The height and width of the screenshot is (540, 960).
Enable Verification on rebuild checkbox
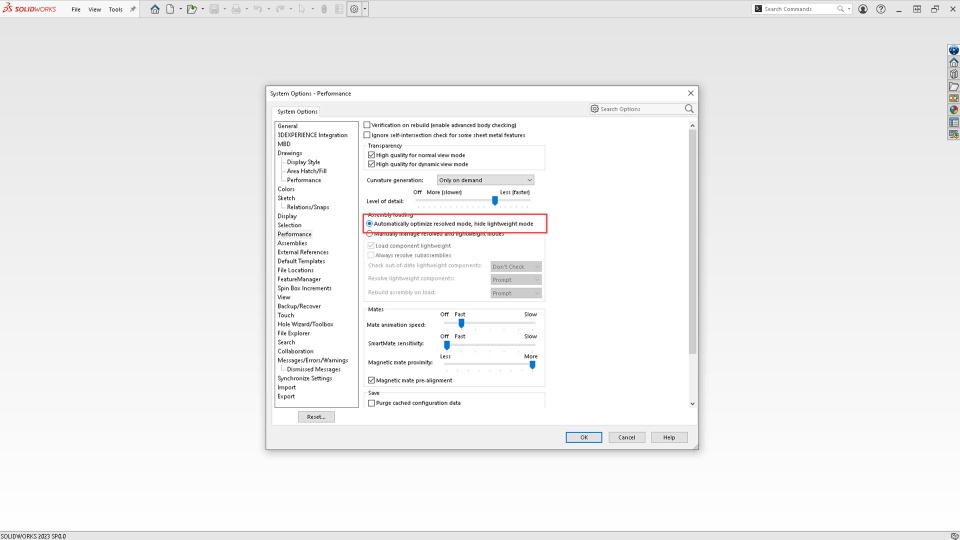(x=367, y=125)
